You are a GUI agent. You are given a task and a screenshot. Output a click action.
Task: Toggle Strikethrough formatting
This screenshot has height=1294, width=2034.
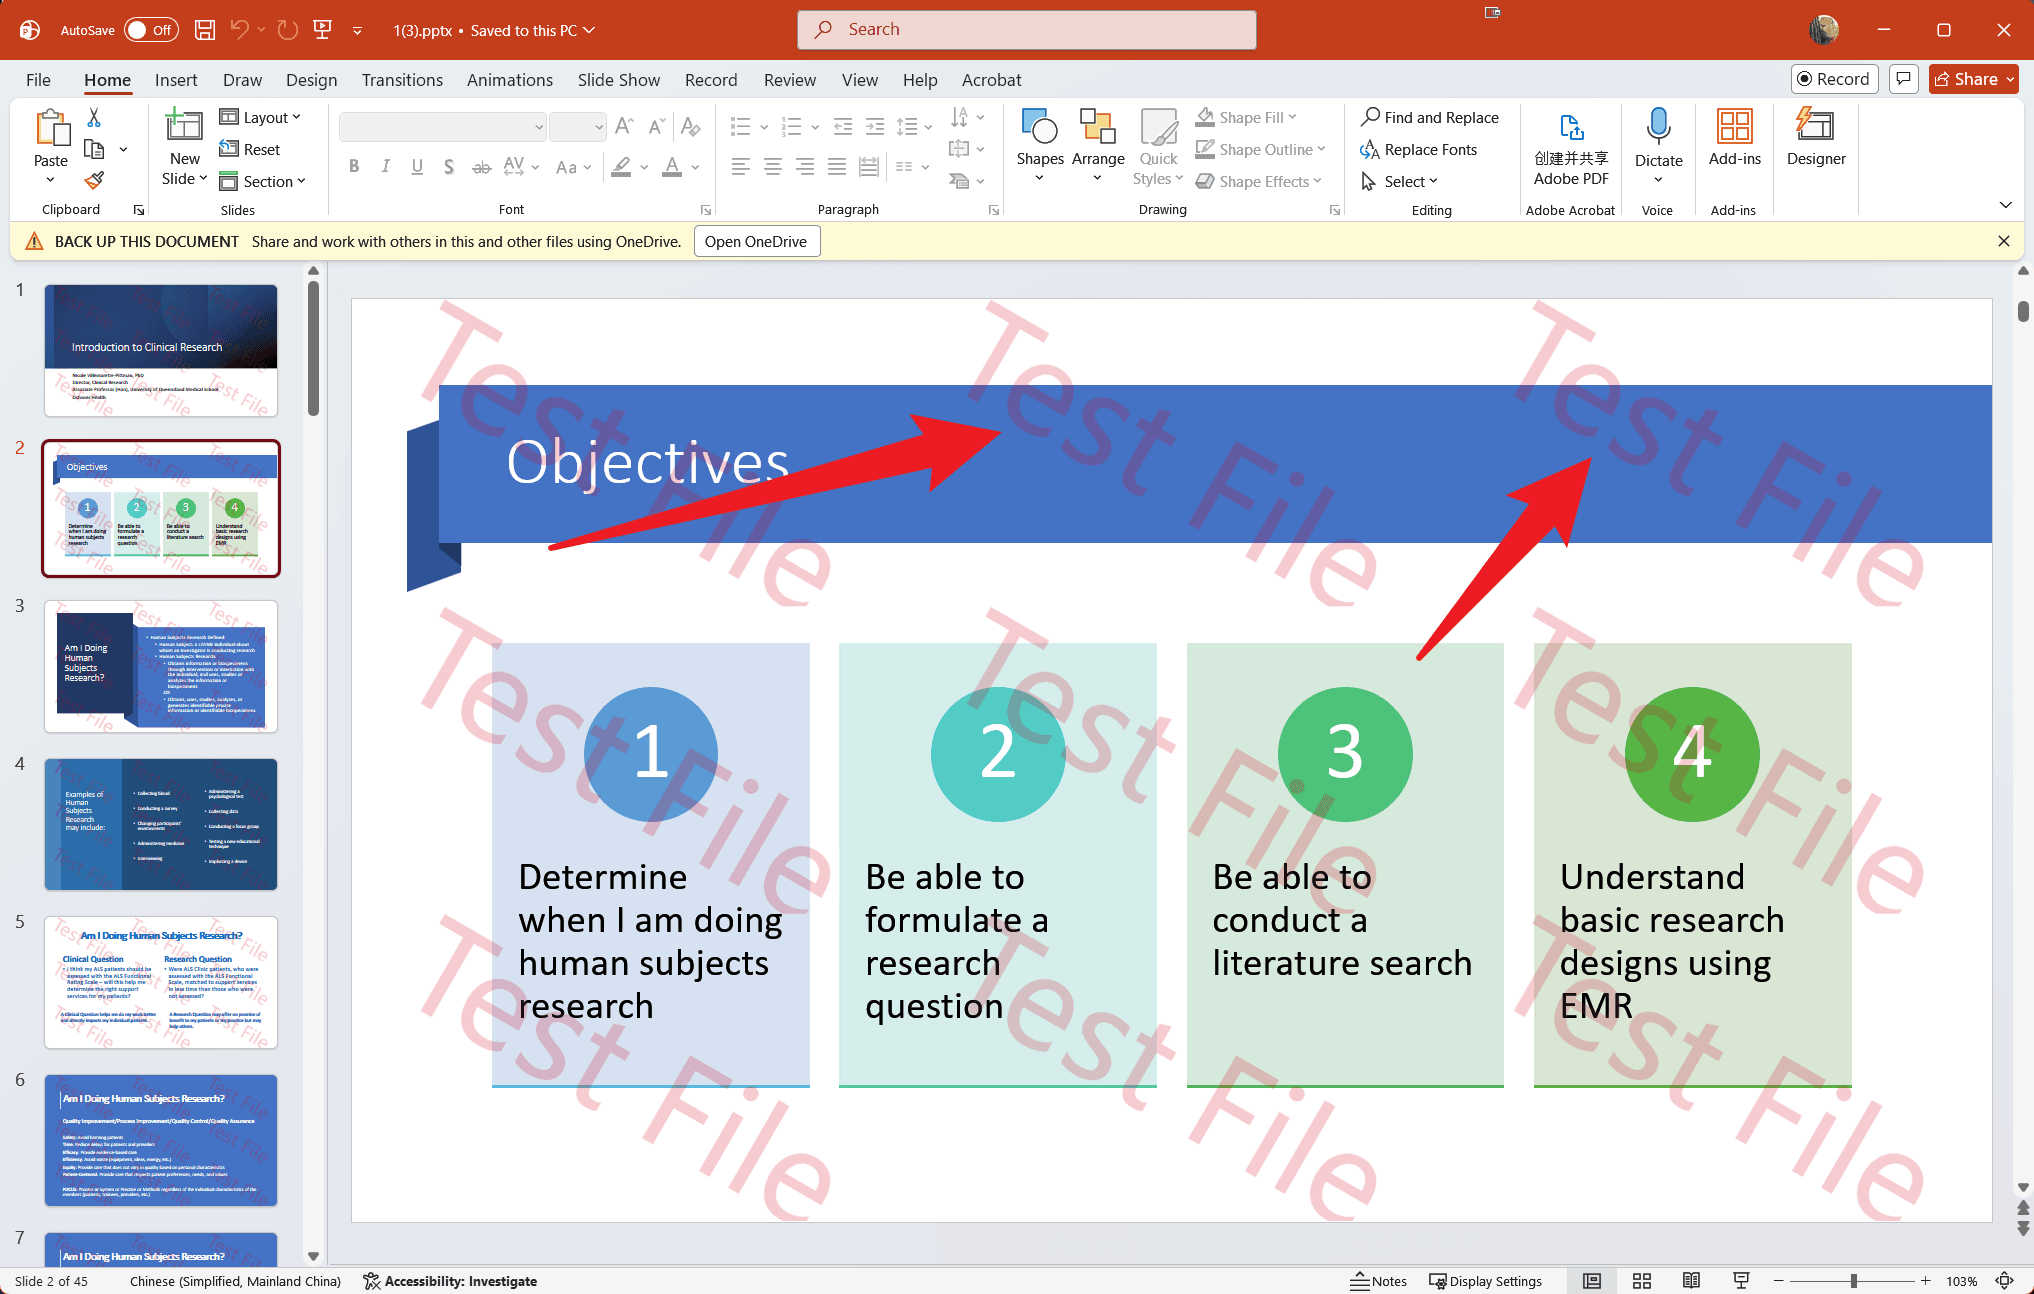click(481, 167)
